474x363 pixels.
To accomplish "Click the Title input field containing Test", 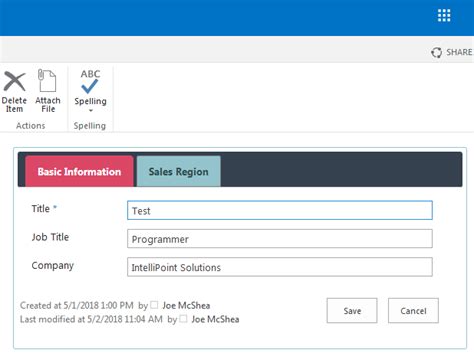I will [280, 210].
